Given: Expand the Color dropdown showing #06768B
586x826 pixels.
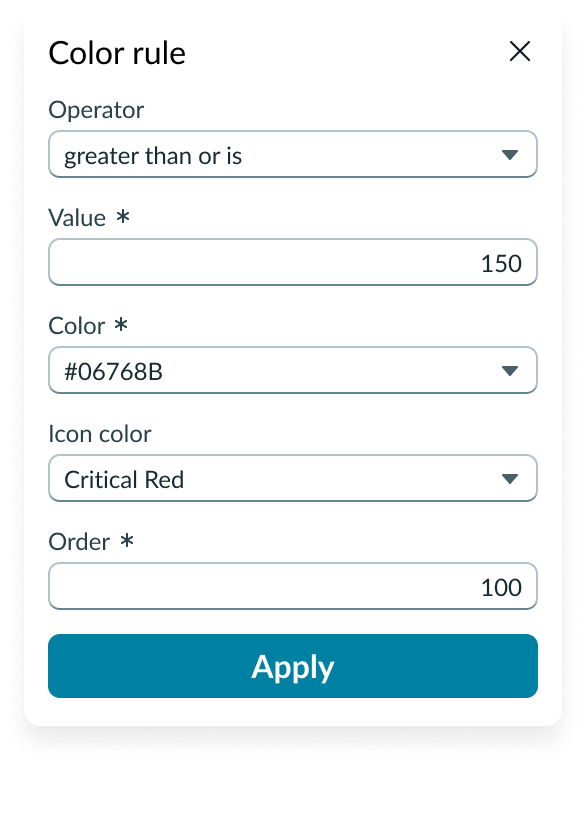Looking at the screenshot, I should click(x=292, y=370).
